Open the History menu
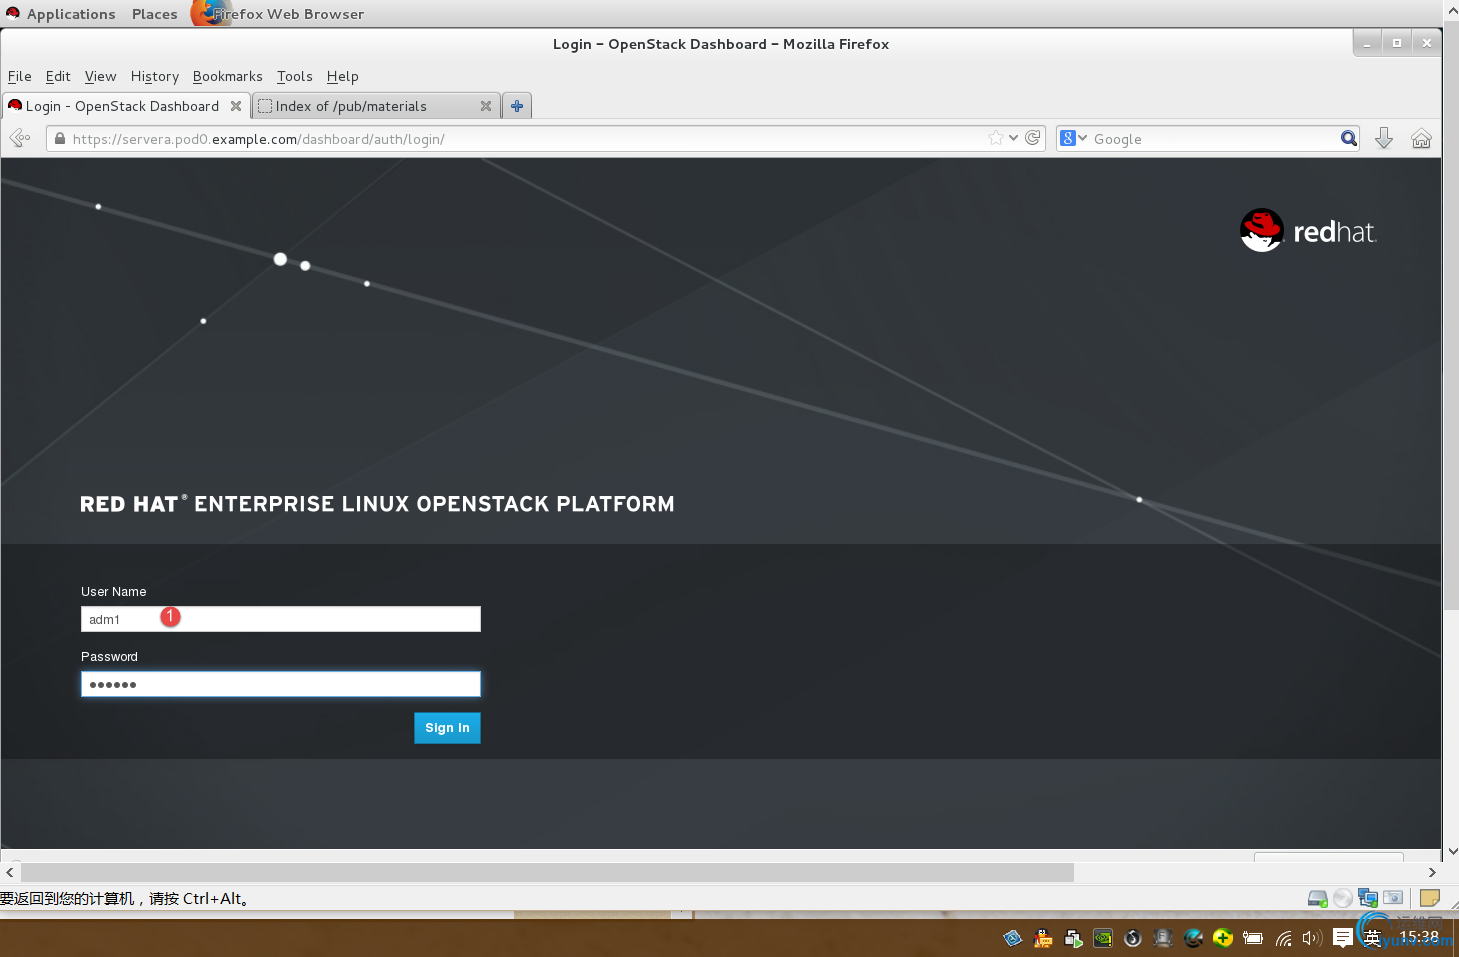The image size is (1459, 957). (x=155, y=76)
